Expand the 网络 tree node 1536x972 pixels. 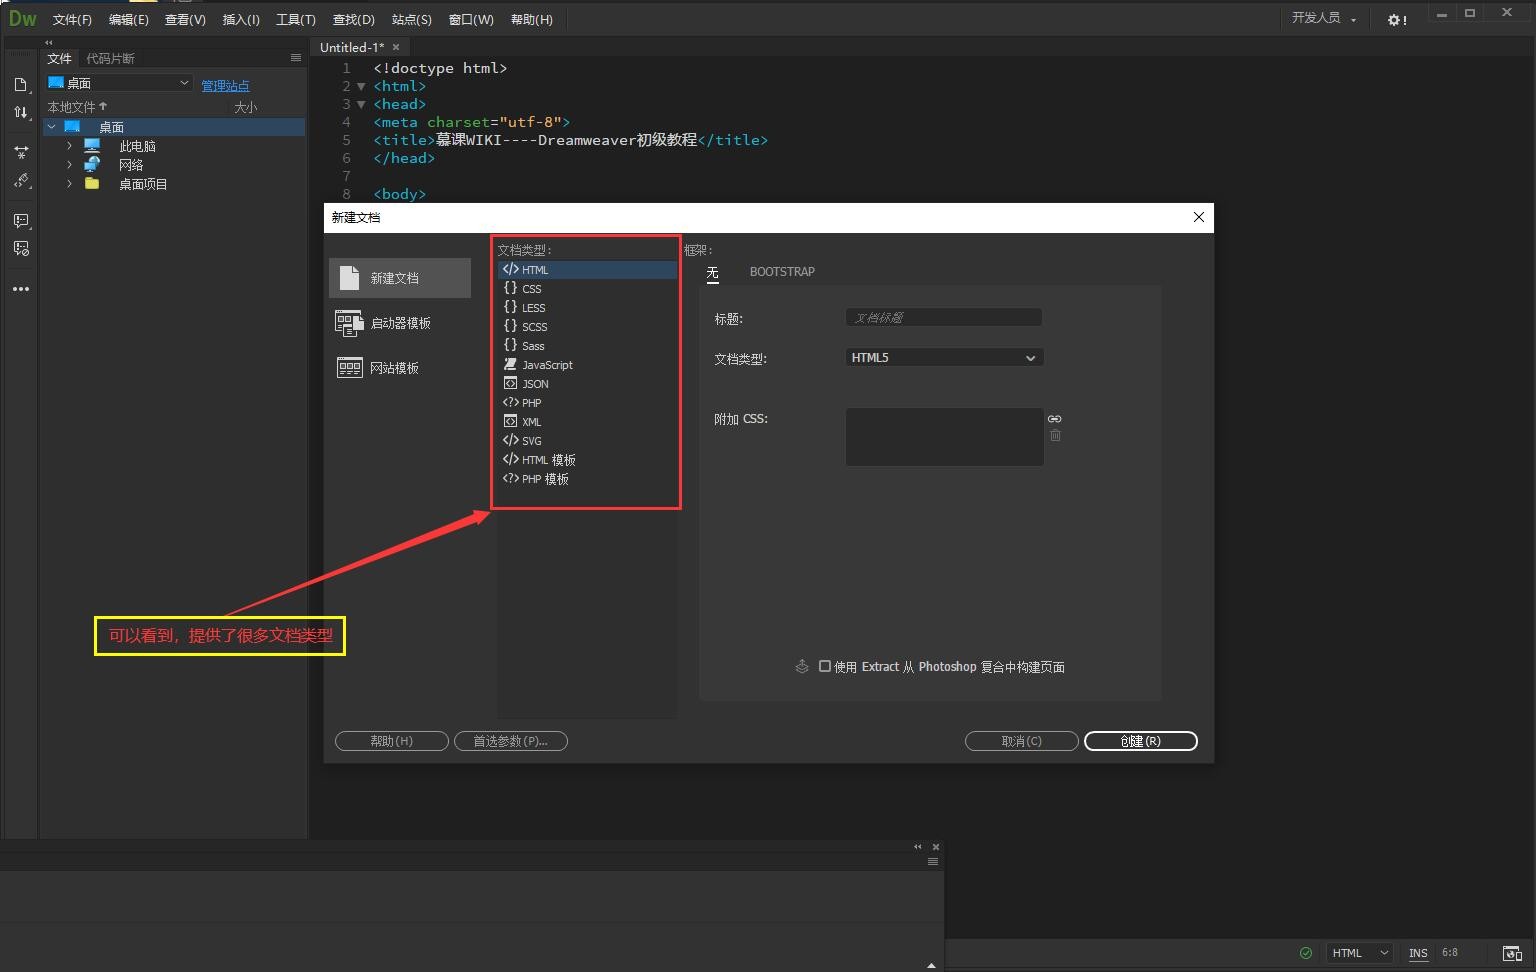pyautogui.click(x=69, y=165)
